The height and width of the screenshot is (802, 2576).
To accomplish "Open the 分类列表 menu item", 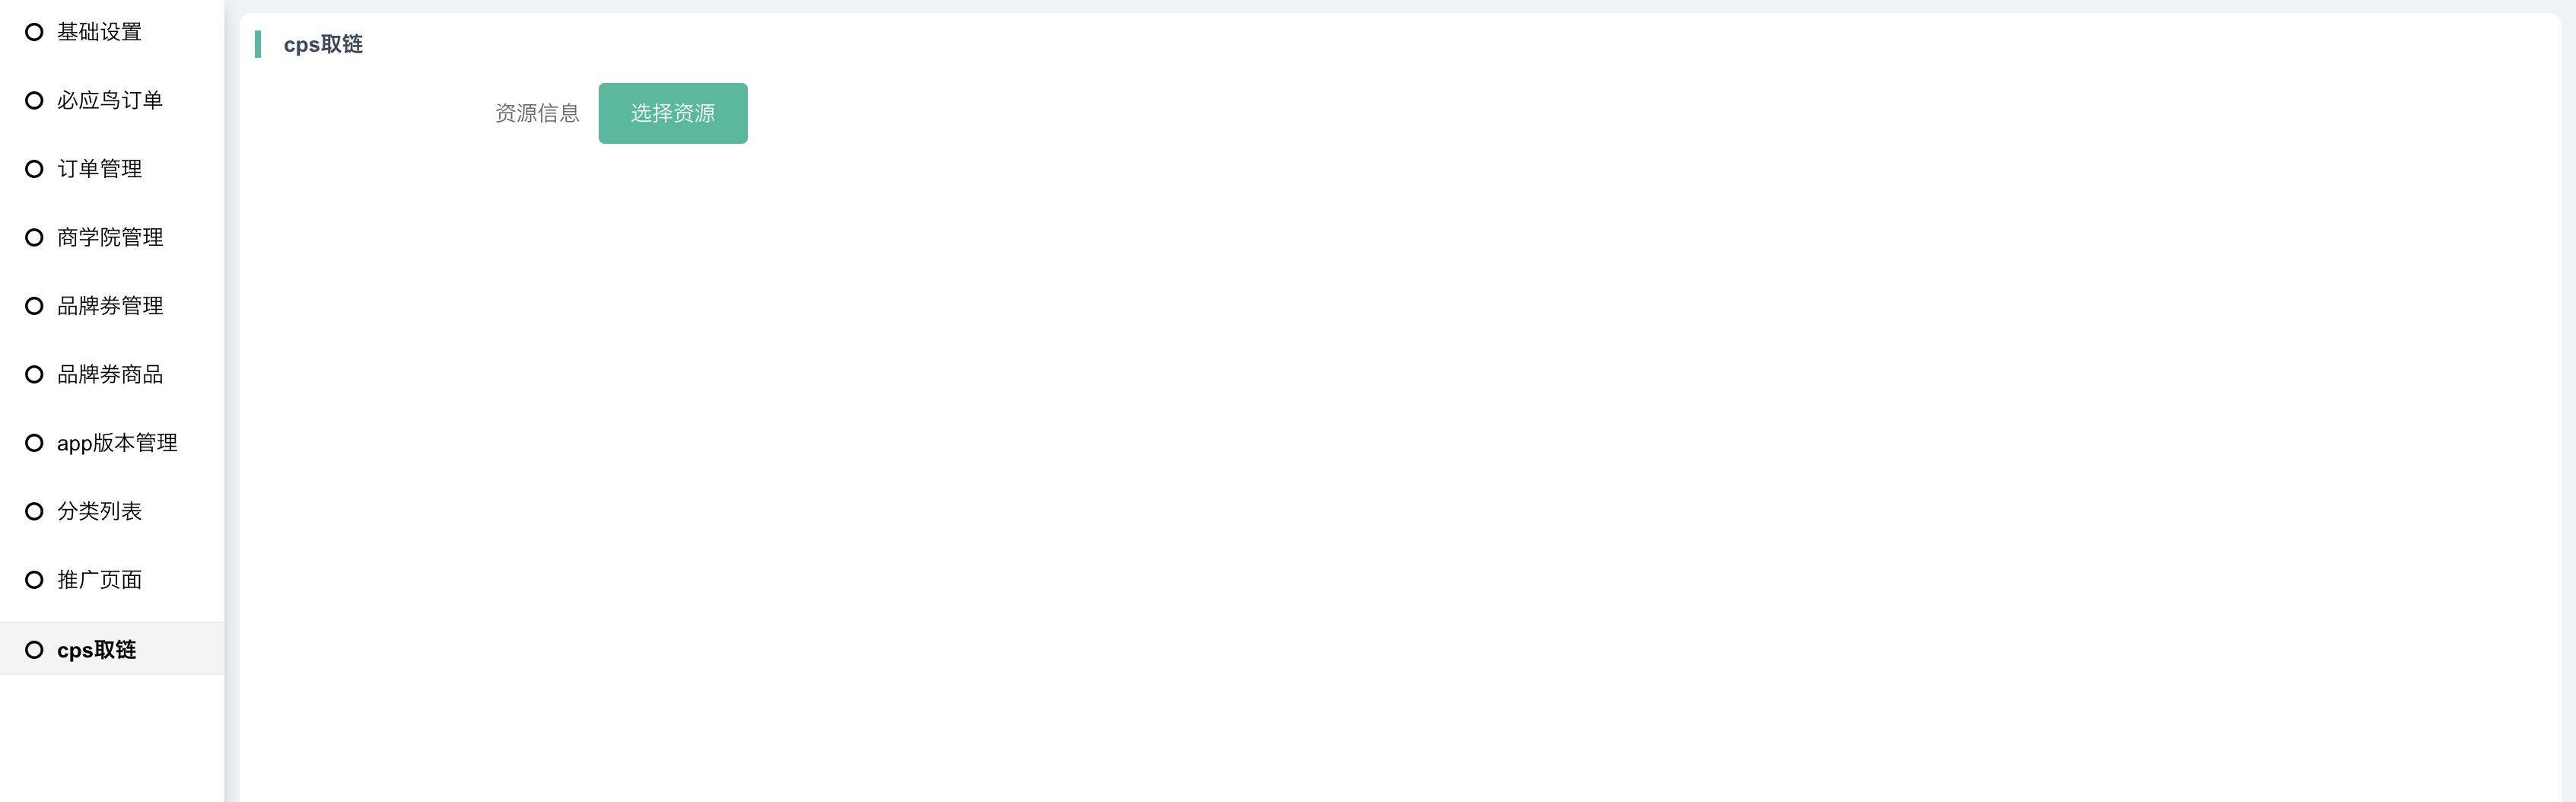I will (x=112, y=511).
